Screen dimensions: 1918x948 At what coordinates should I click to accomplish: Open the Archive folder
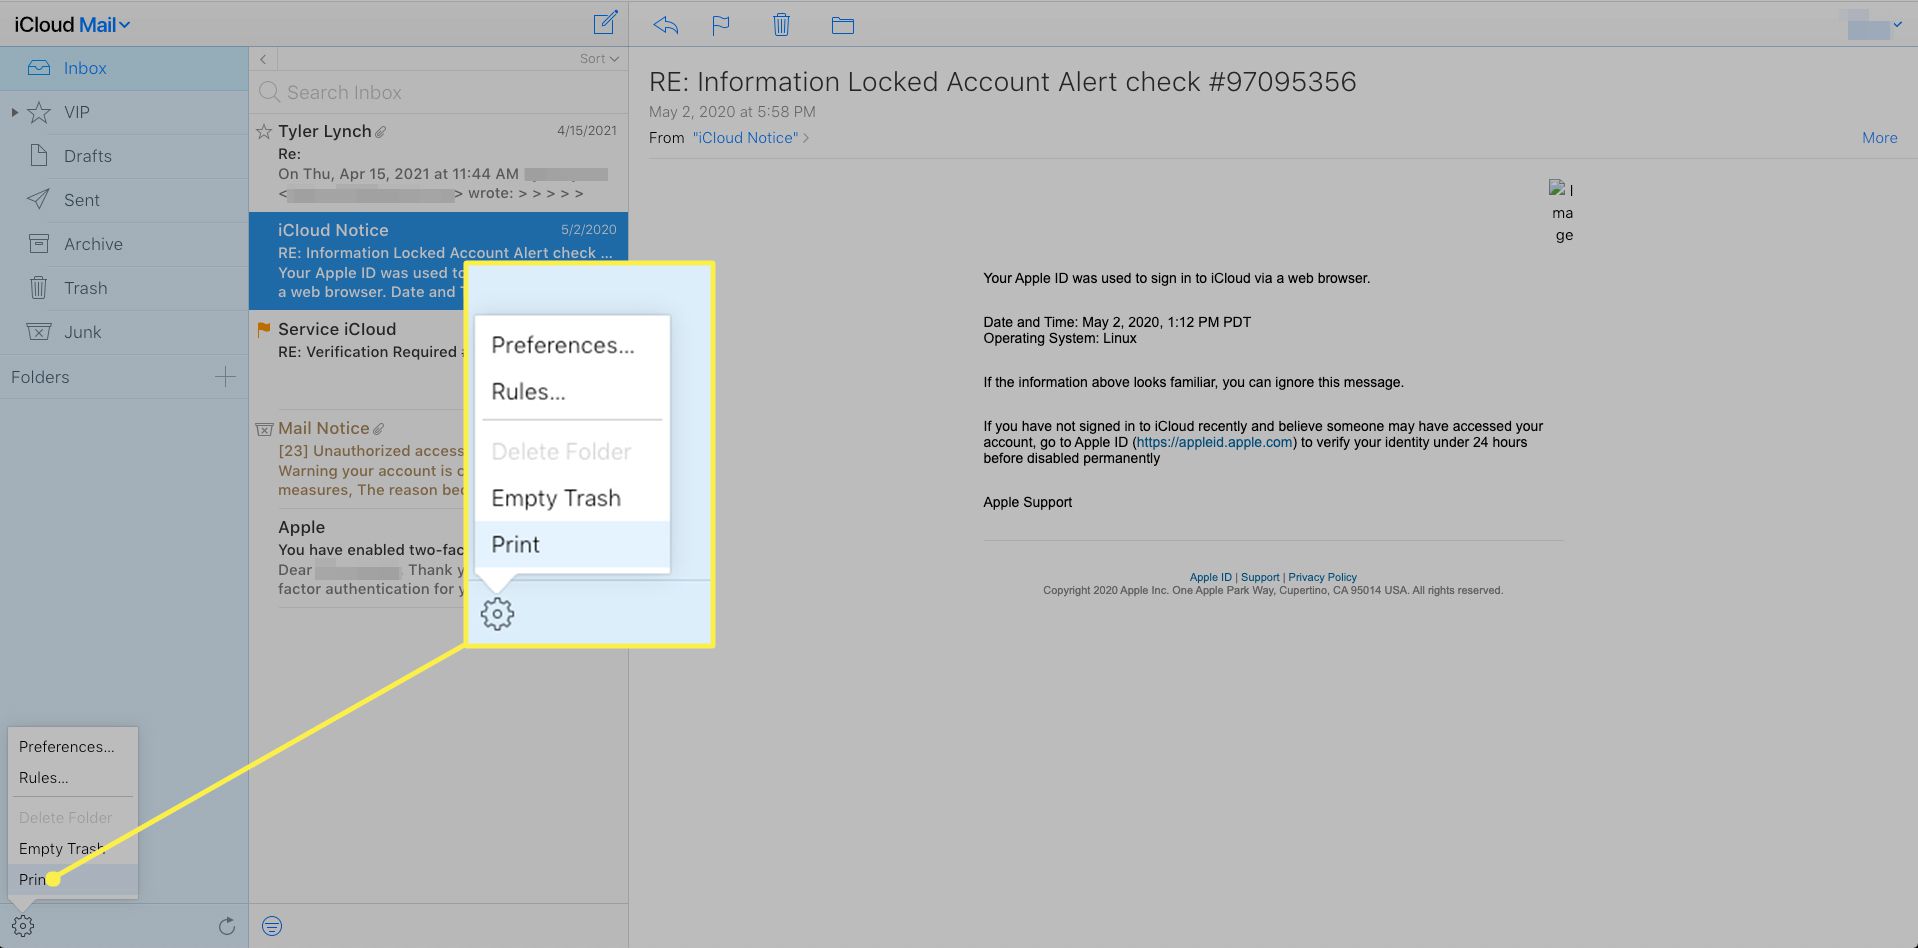124,244
